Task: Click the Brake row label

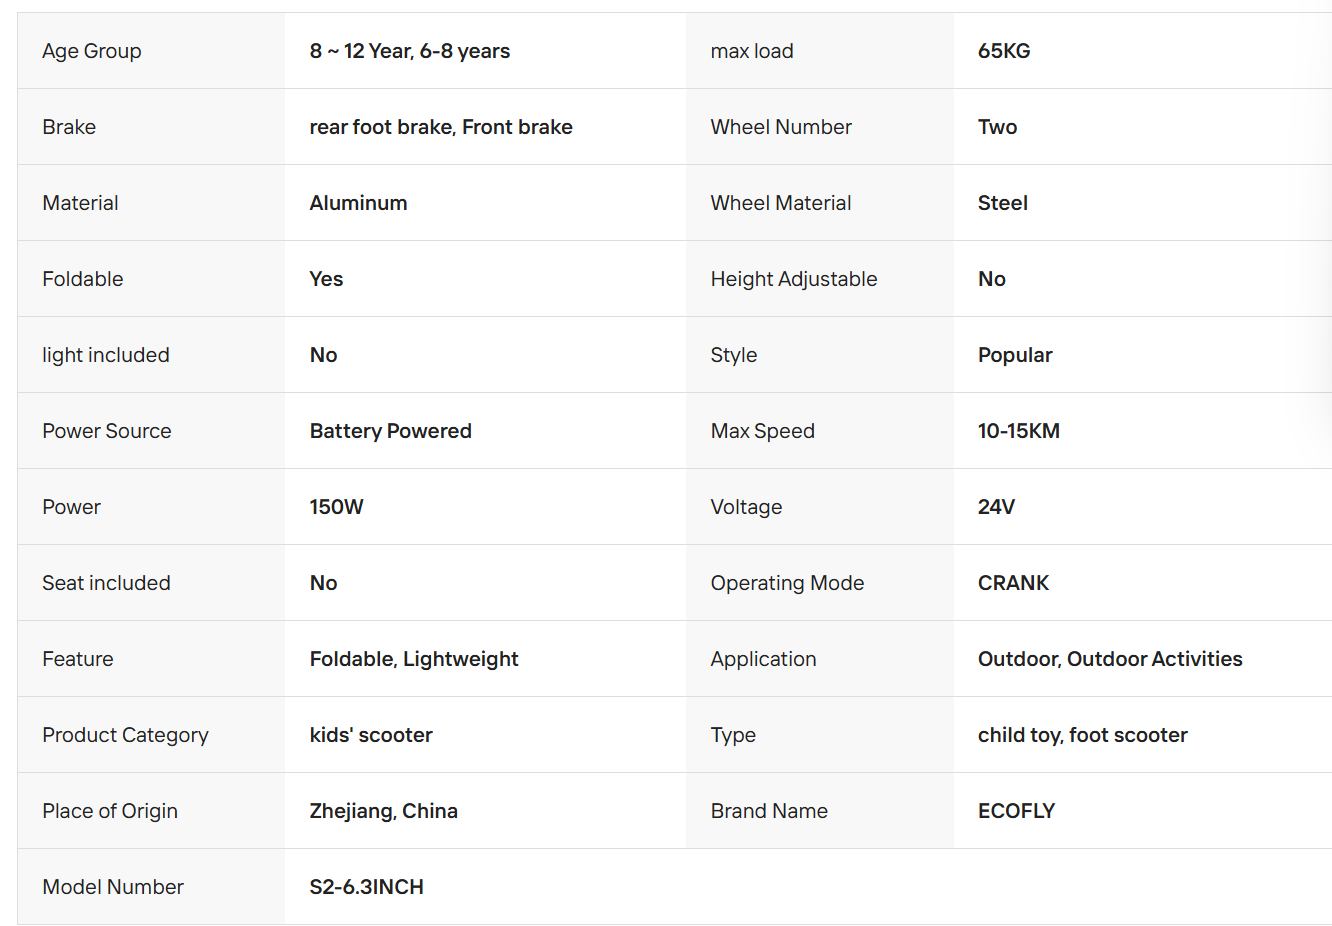Action: (x=69, y=127)
